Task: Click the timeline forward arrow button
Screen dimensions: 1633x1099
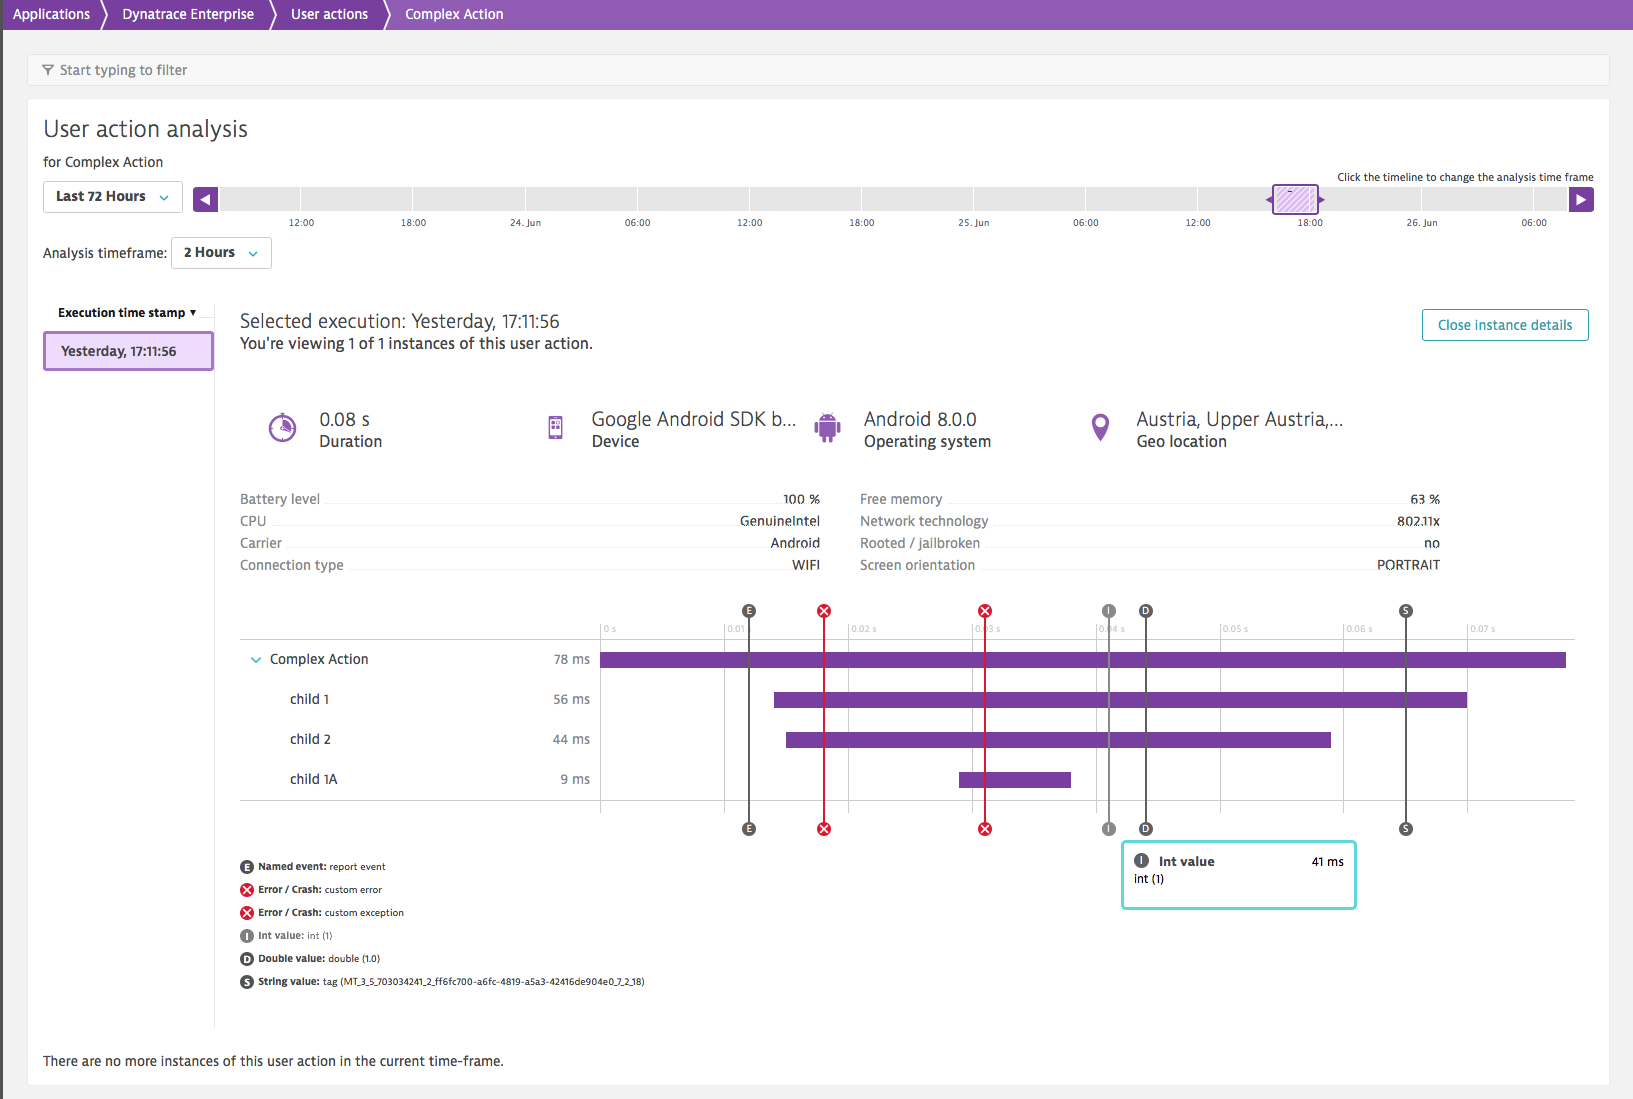Action: tap(1581, 199)
